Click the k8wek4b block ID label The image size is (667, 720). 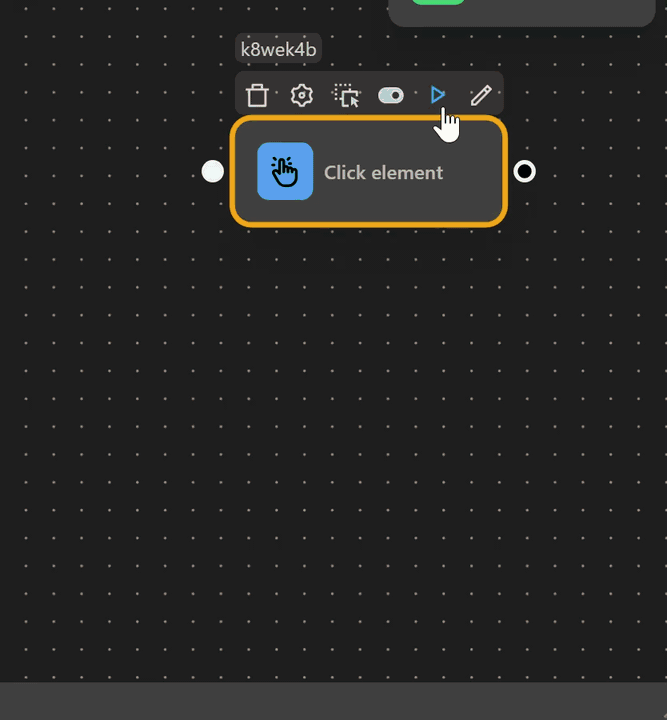pos(279,49)
